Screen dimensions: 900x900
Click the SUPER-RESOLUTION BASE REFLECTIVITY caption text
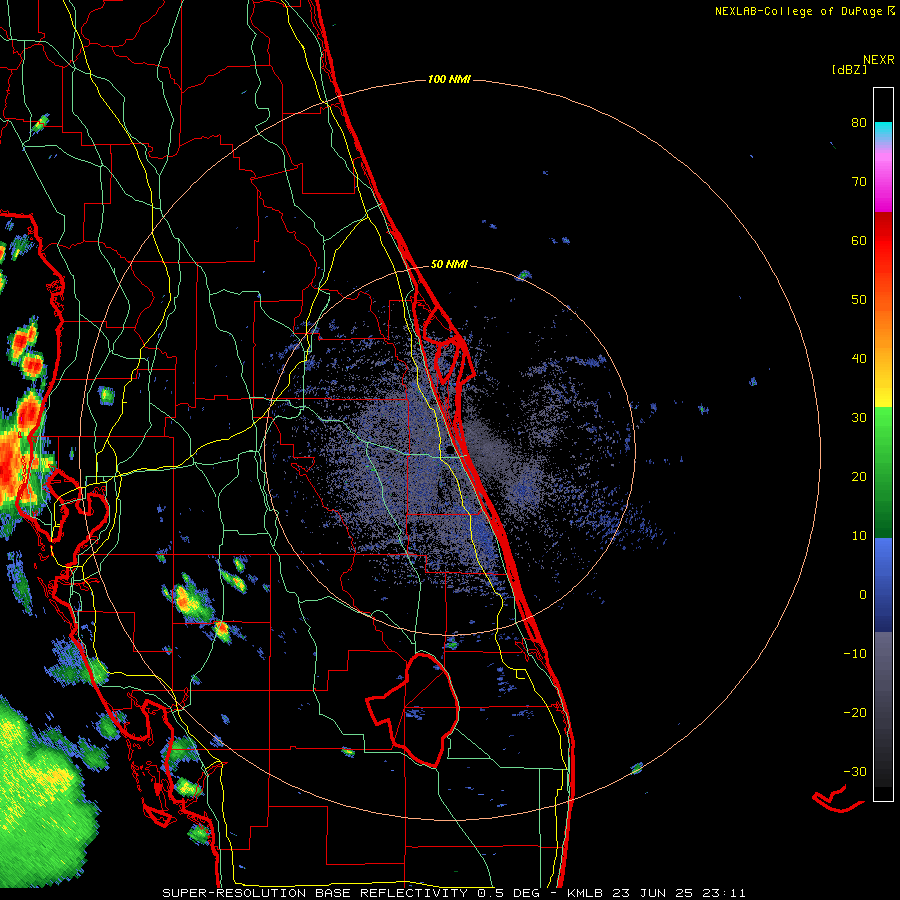(315, 893)
